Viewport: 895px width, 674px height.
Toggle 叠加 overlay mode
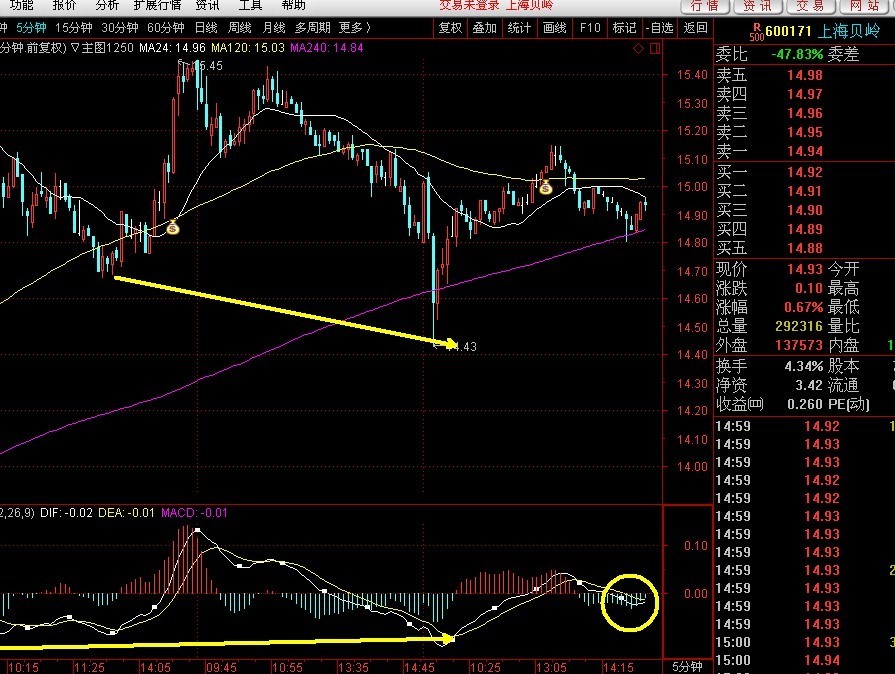(x=485, y=28)
